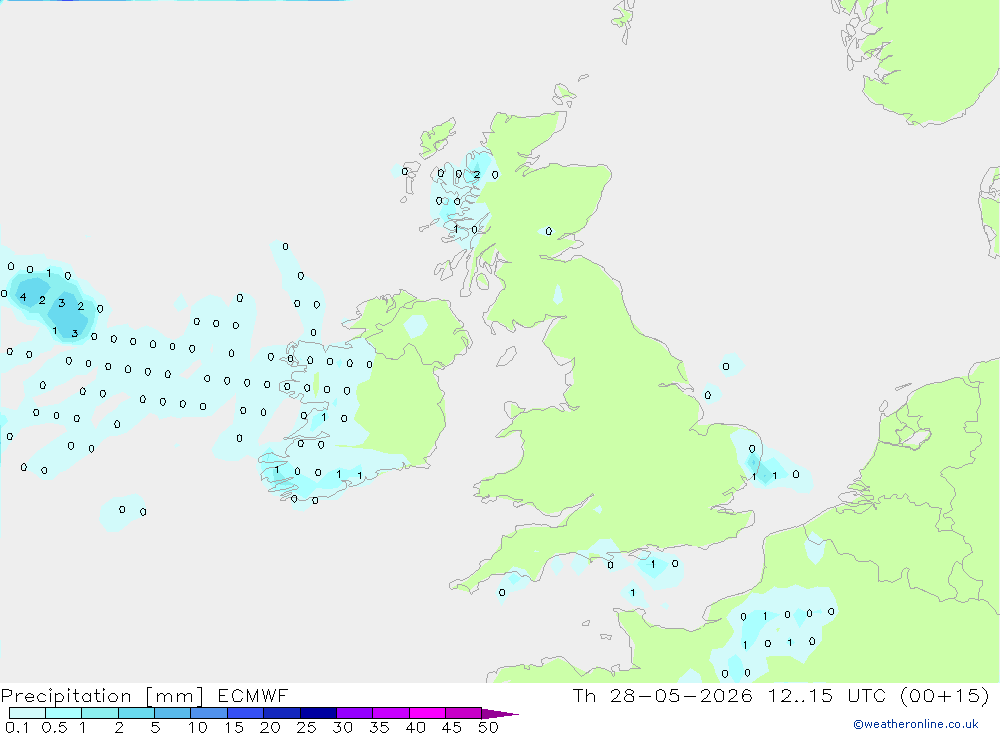Select the 2–5 mm legend color segment
Screen dimensions: 1000x733
click(x=136, y=713)
